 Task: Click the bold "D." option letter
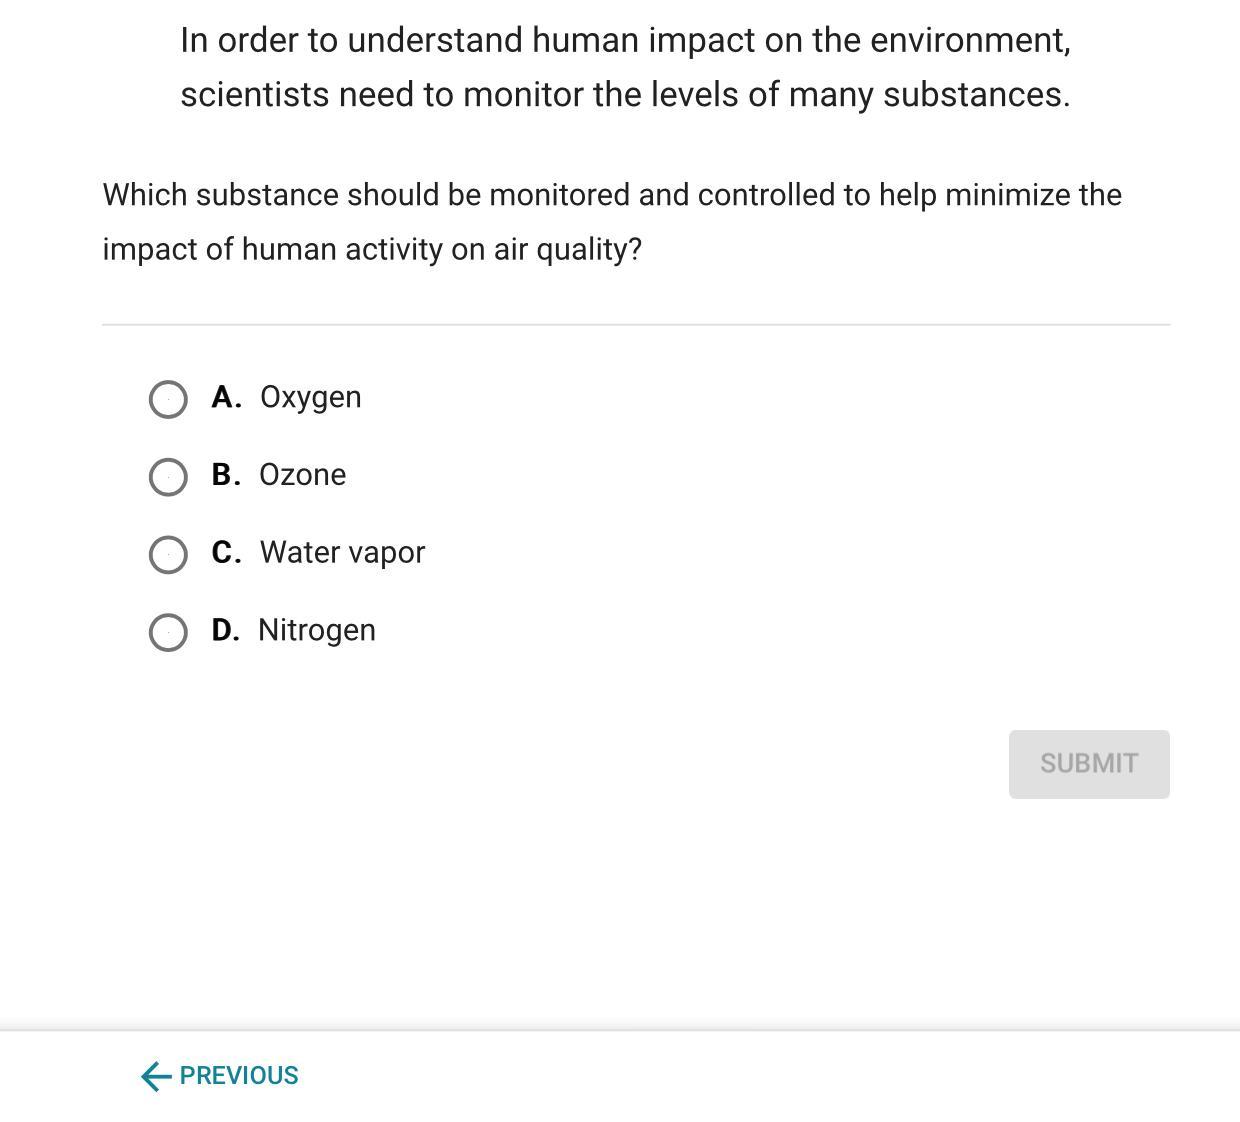click(x=225, y=631)
